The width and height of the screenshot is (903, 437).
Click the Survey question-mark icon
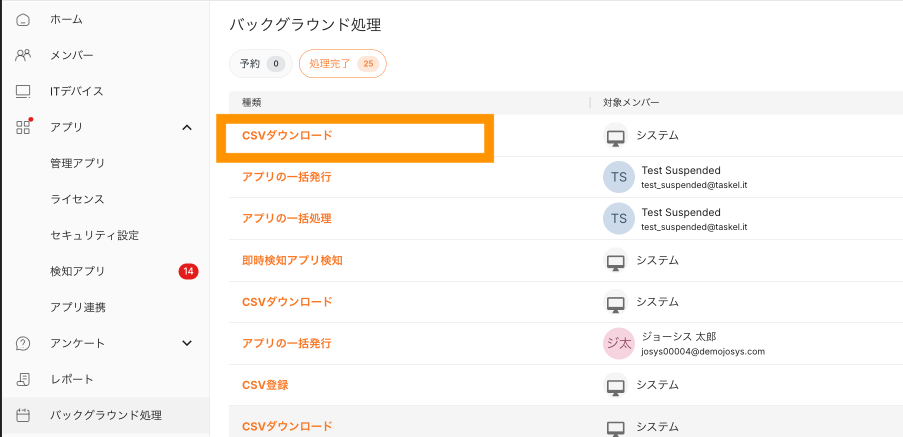point(23,343)
